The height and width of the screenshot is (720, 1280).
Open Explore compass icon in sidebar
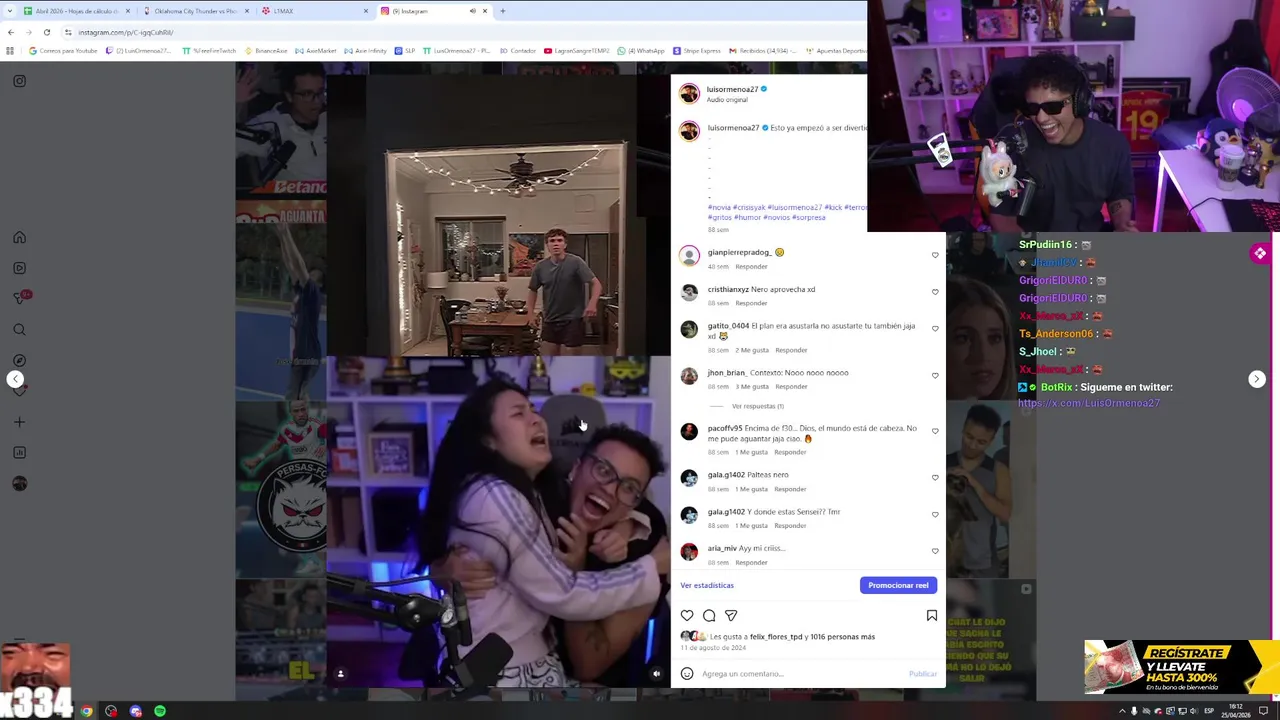click(x=19, y=360)
